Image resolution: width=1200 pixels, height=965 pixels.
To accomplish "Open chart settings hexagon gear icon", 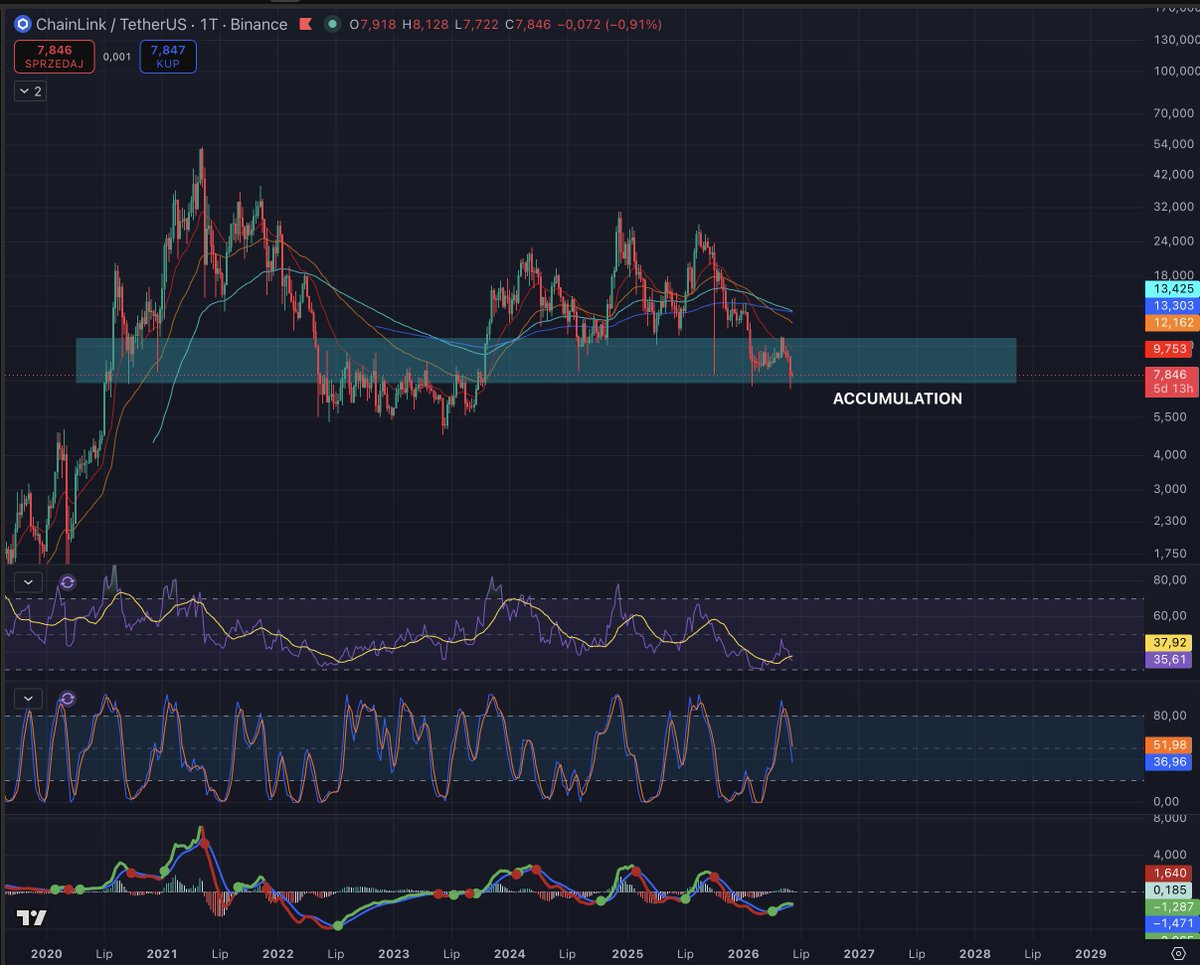I will point(1177,953).
